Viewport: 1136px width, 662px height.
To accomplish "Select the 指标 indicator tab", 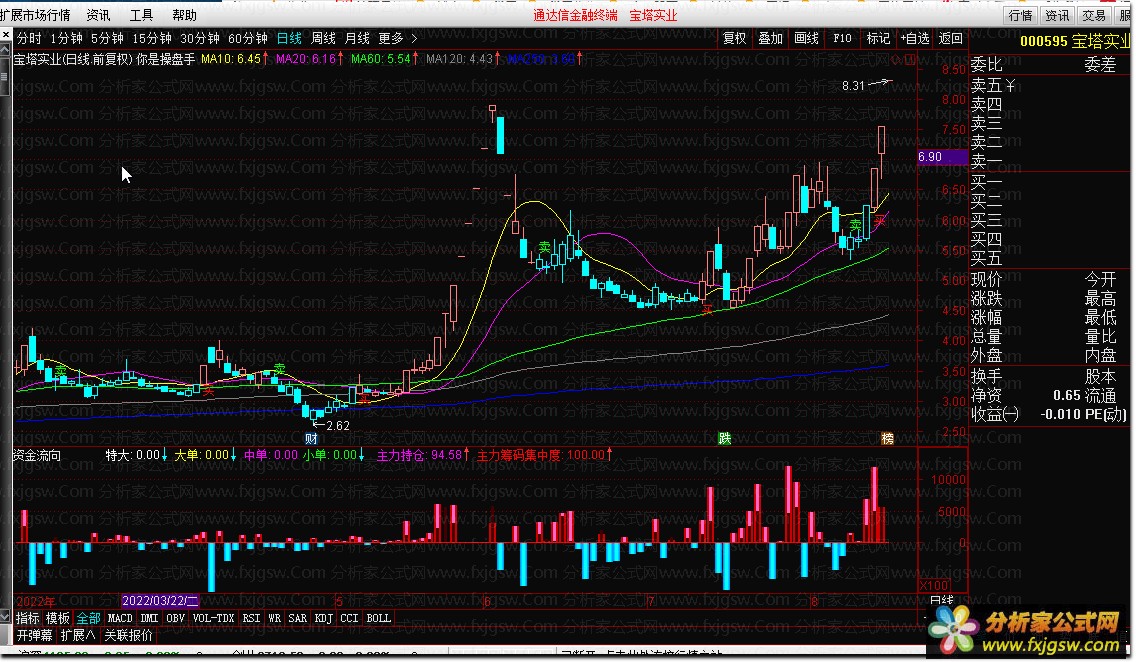I will click(28, 618).
